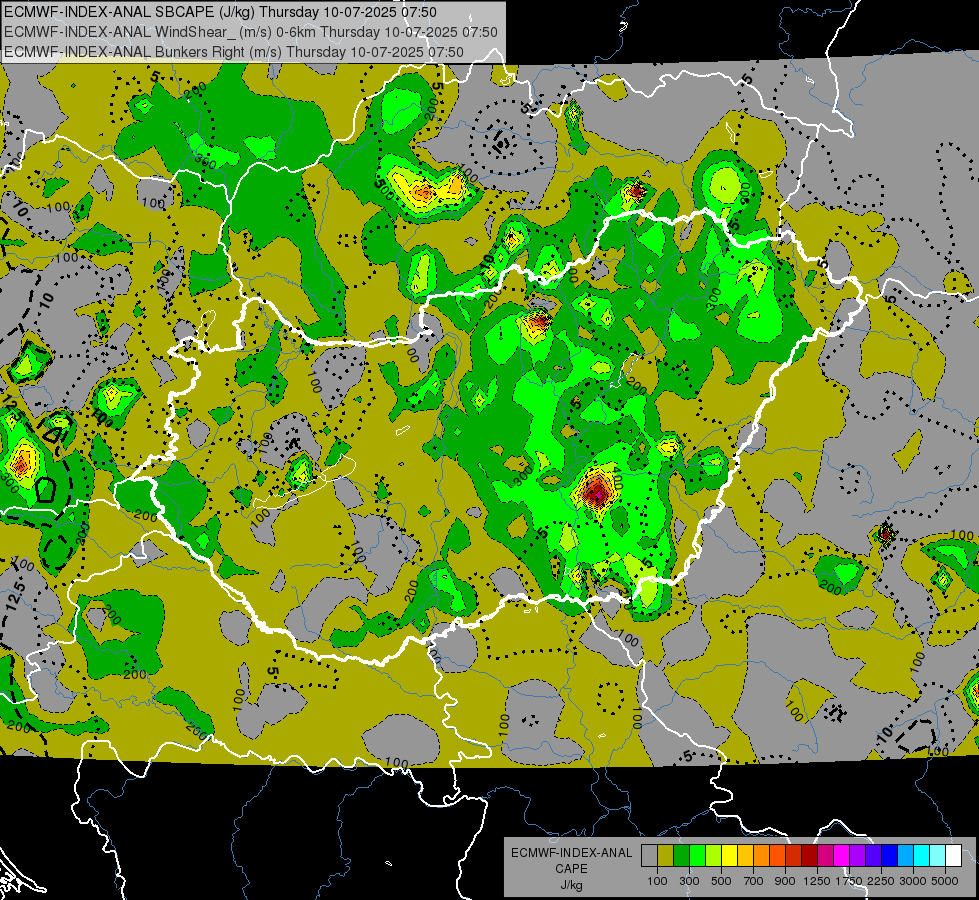The height and width of the screenshot is (900, 979).
Task: Click the J/kg unit label in legend
Action: 572,885
